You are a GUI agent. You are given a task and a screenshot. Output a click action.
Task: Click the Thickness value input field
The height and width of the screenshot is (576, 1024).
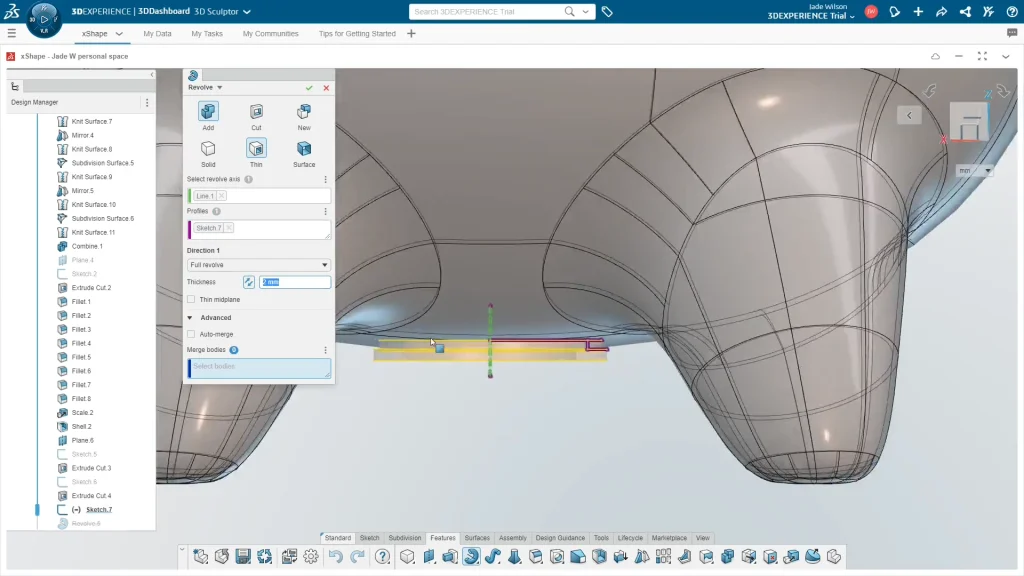pyautogui.click(x=295, y=282)
